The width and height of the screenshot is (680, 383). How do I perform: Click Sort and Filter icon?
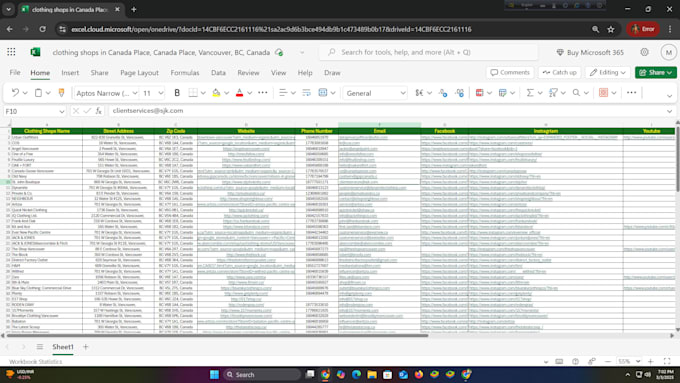point(553,93)
